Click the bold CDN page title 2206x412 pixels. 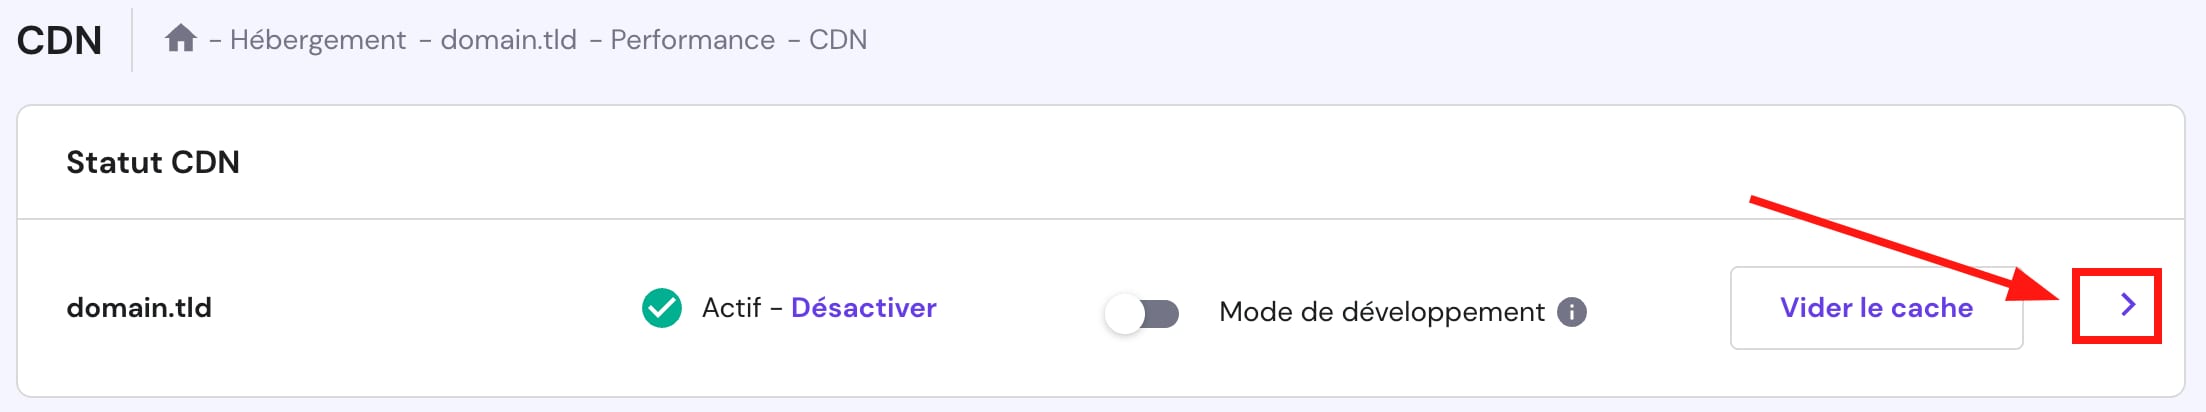pyautogui.click(x=60, y=40)
